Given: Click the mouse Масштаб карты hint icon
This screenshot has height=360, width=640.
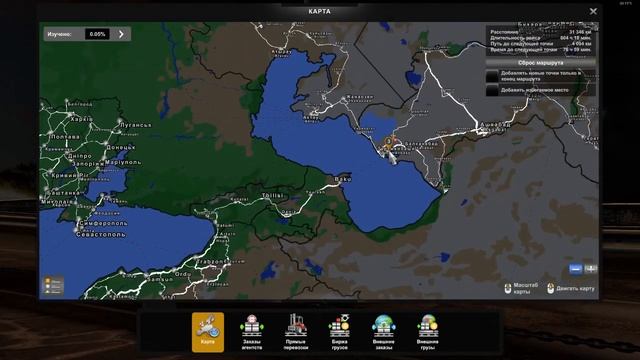Looking at the screenshot, I should [508, 289].
